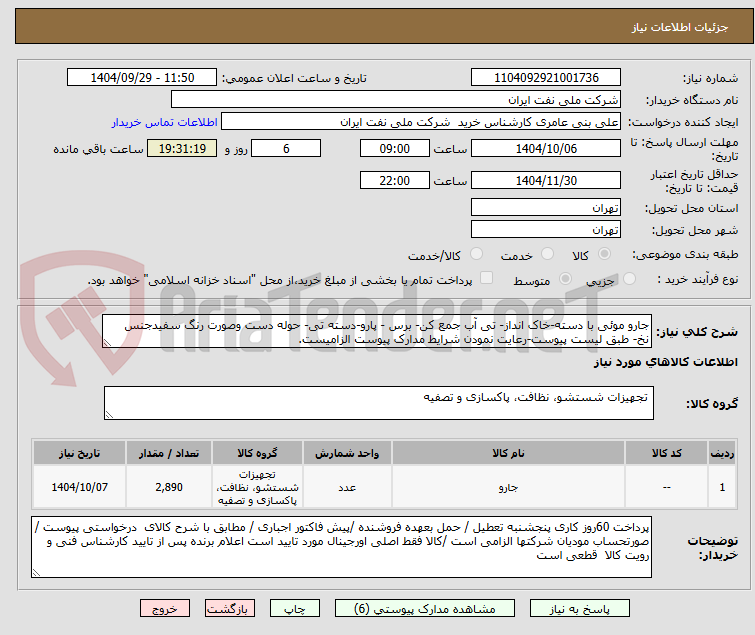Viewport: 755px width, 635px height.
Task: Click the شهر محل تحویل field
Action: [546, 230]
